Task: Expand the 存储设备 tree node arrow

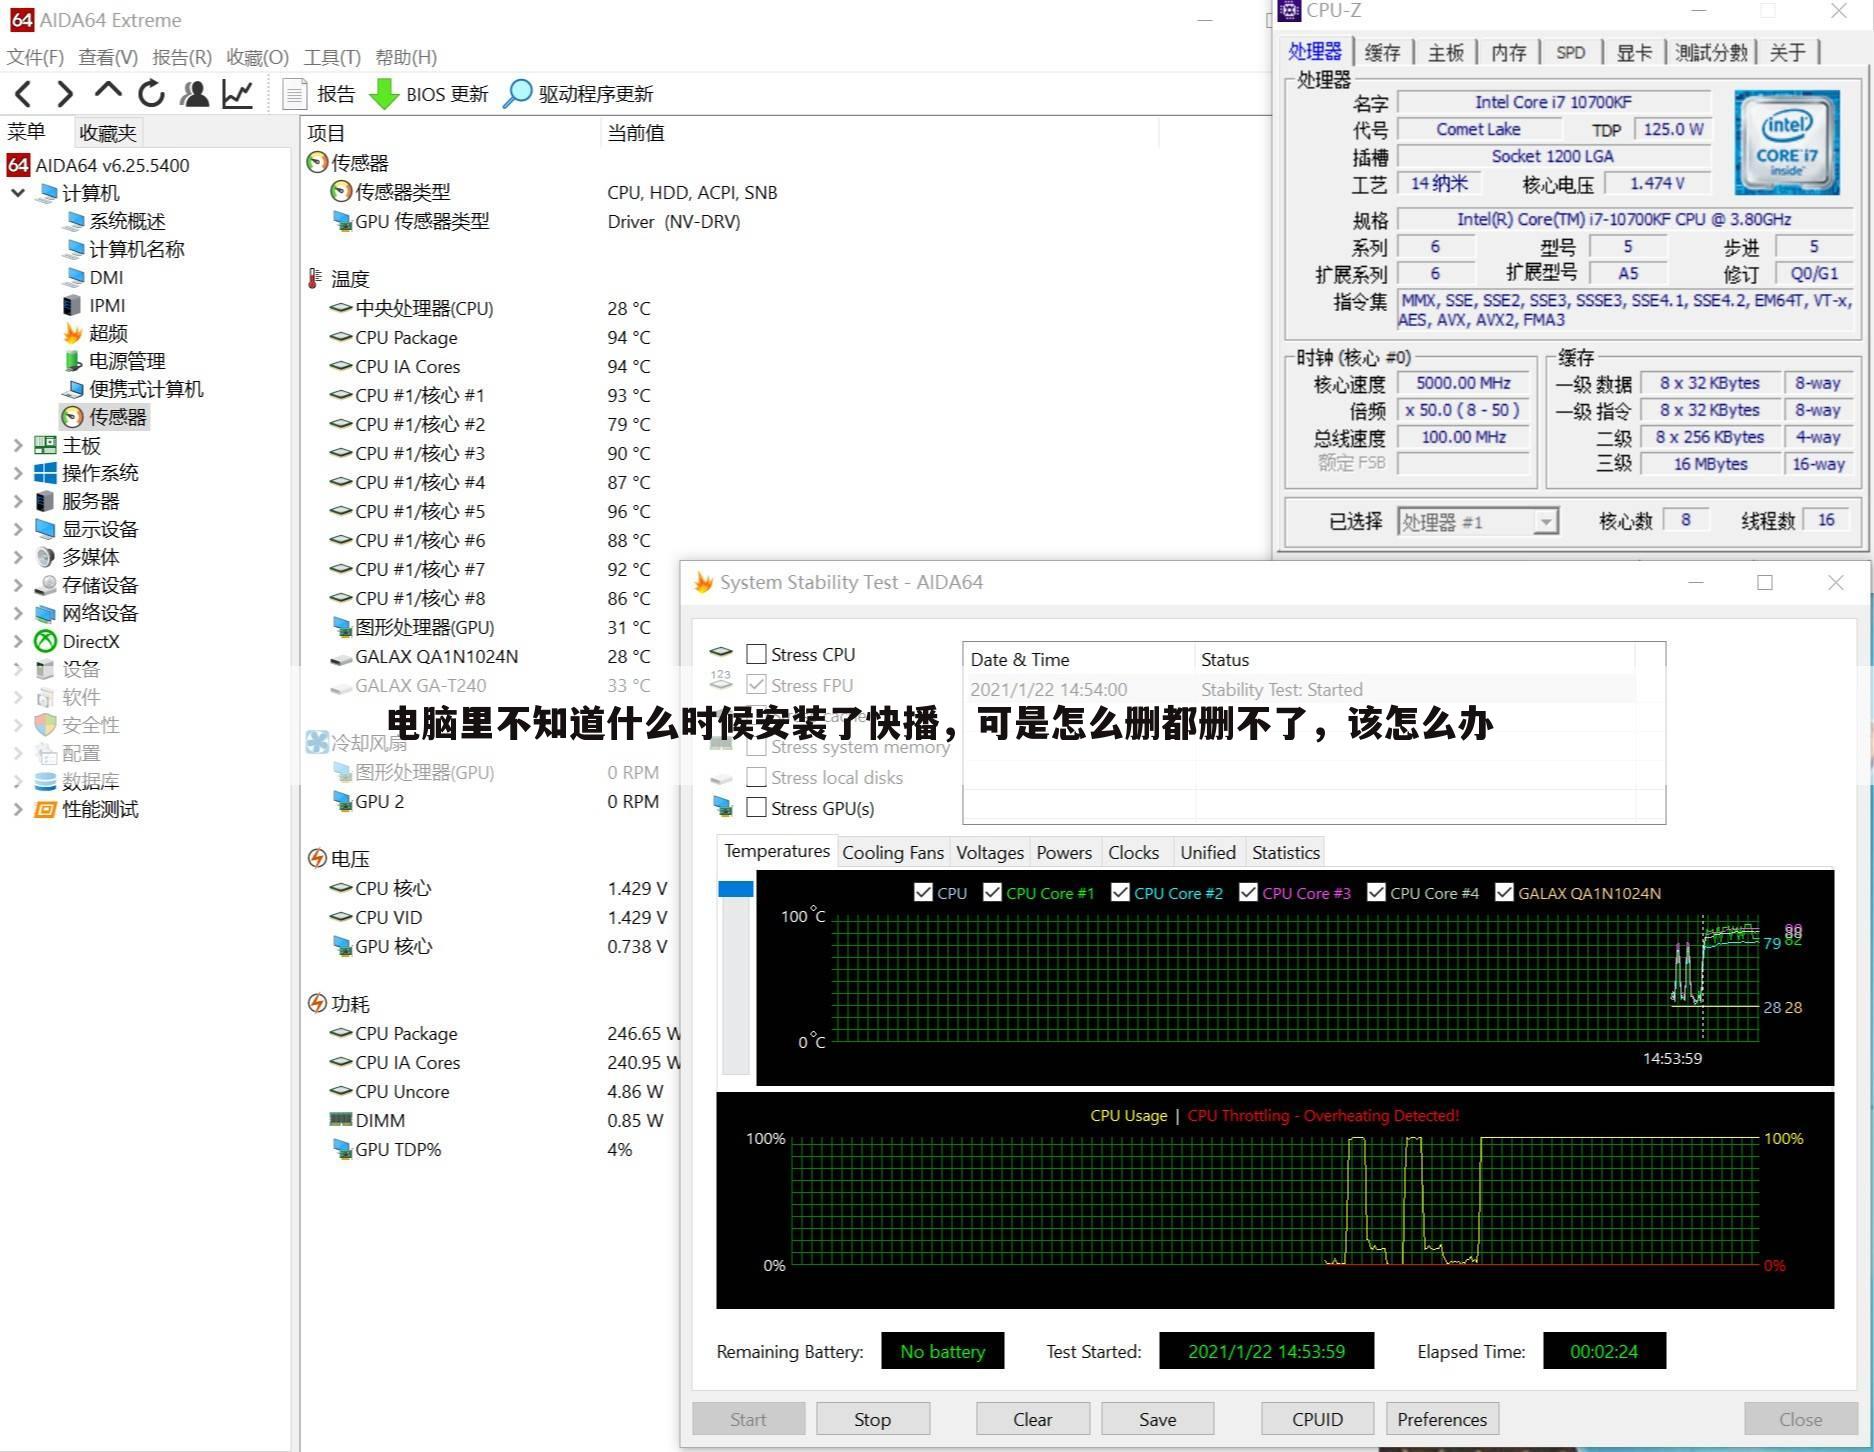Action: pos(18,585)
